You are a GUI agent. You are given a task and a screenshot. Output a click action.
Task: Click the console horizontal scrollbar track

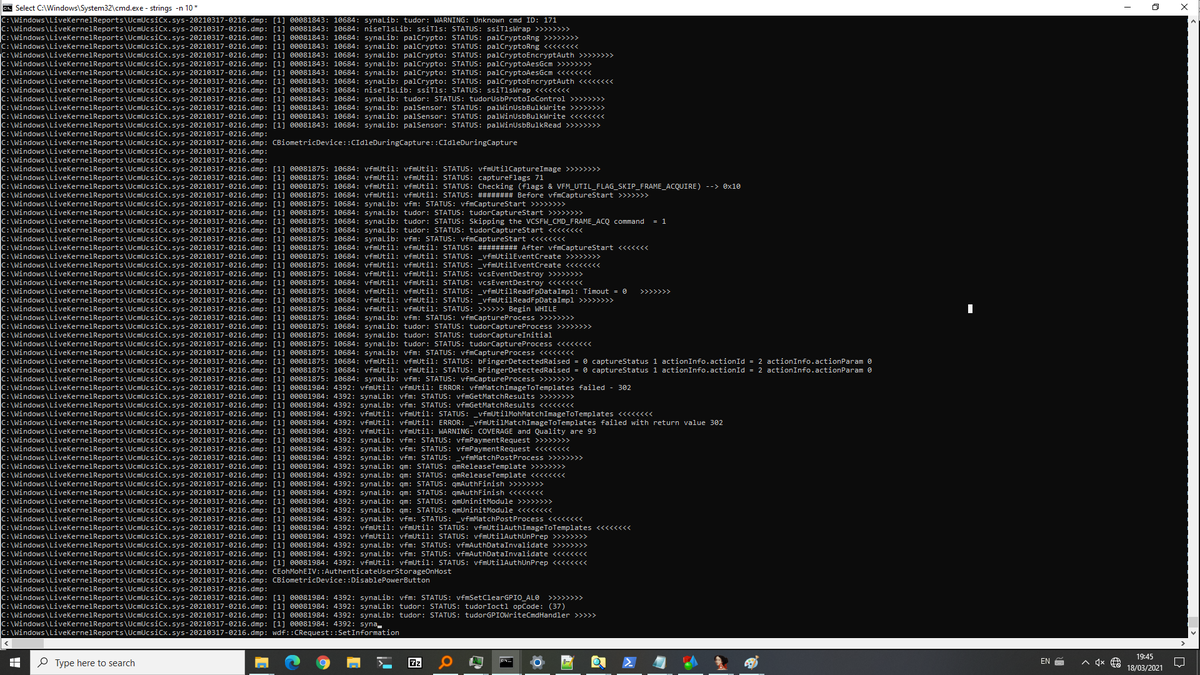click(x=596, y=643)
